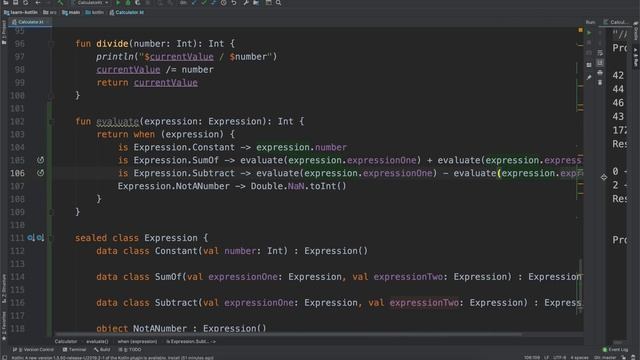Open the TODO tool window
640x360 pixels.
(130, 349)
